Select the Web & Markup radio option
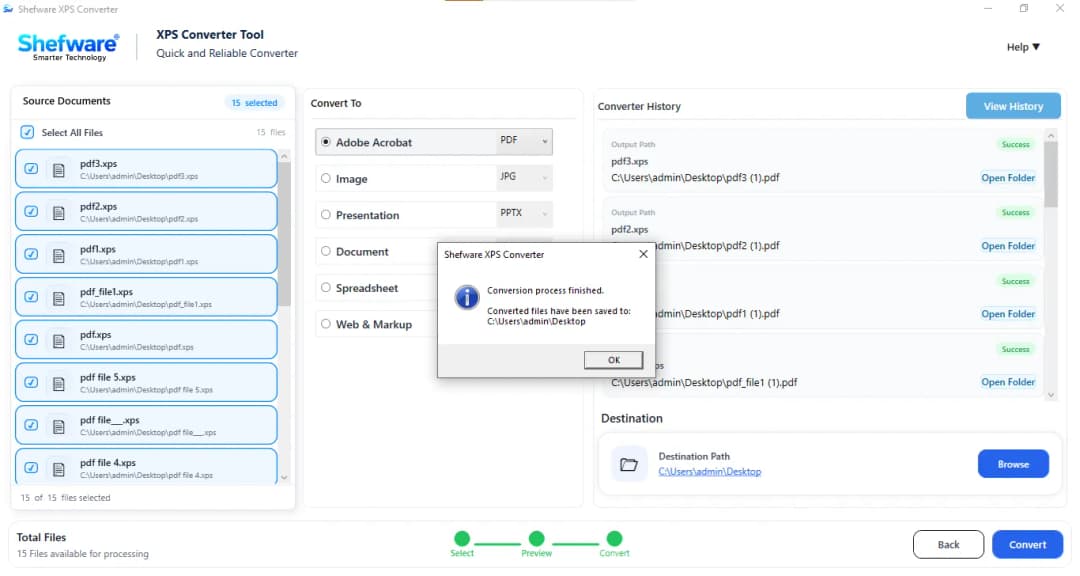The width and height of the screenshot is (1080, 576). pos(326,324)
